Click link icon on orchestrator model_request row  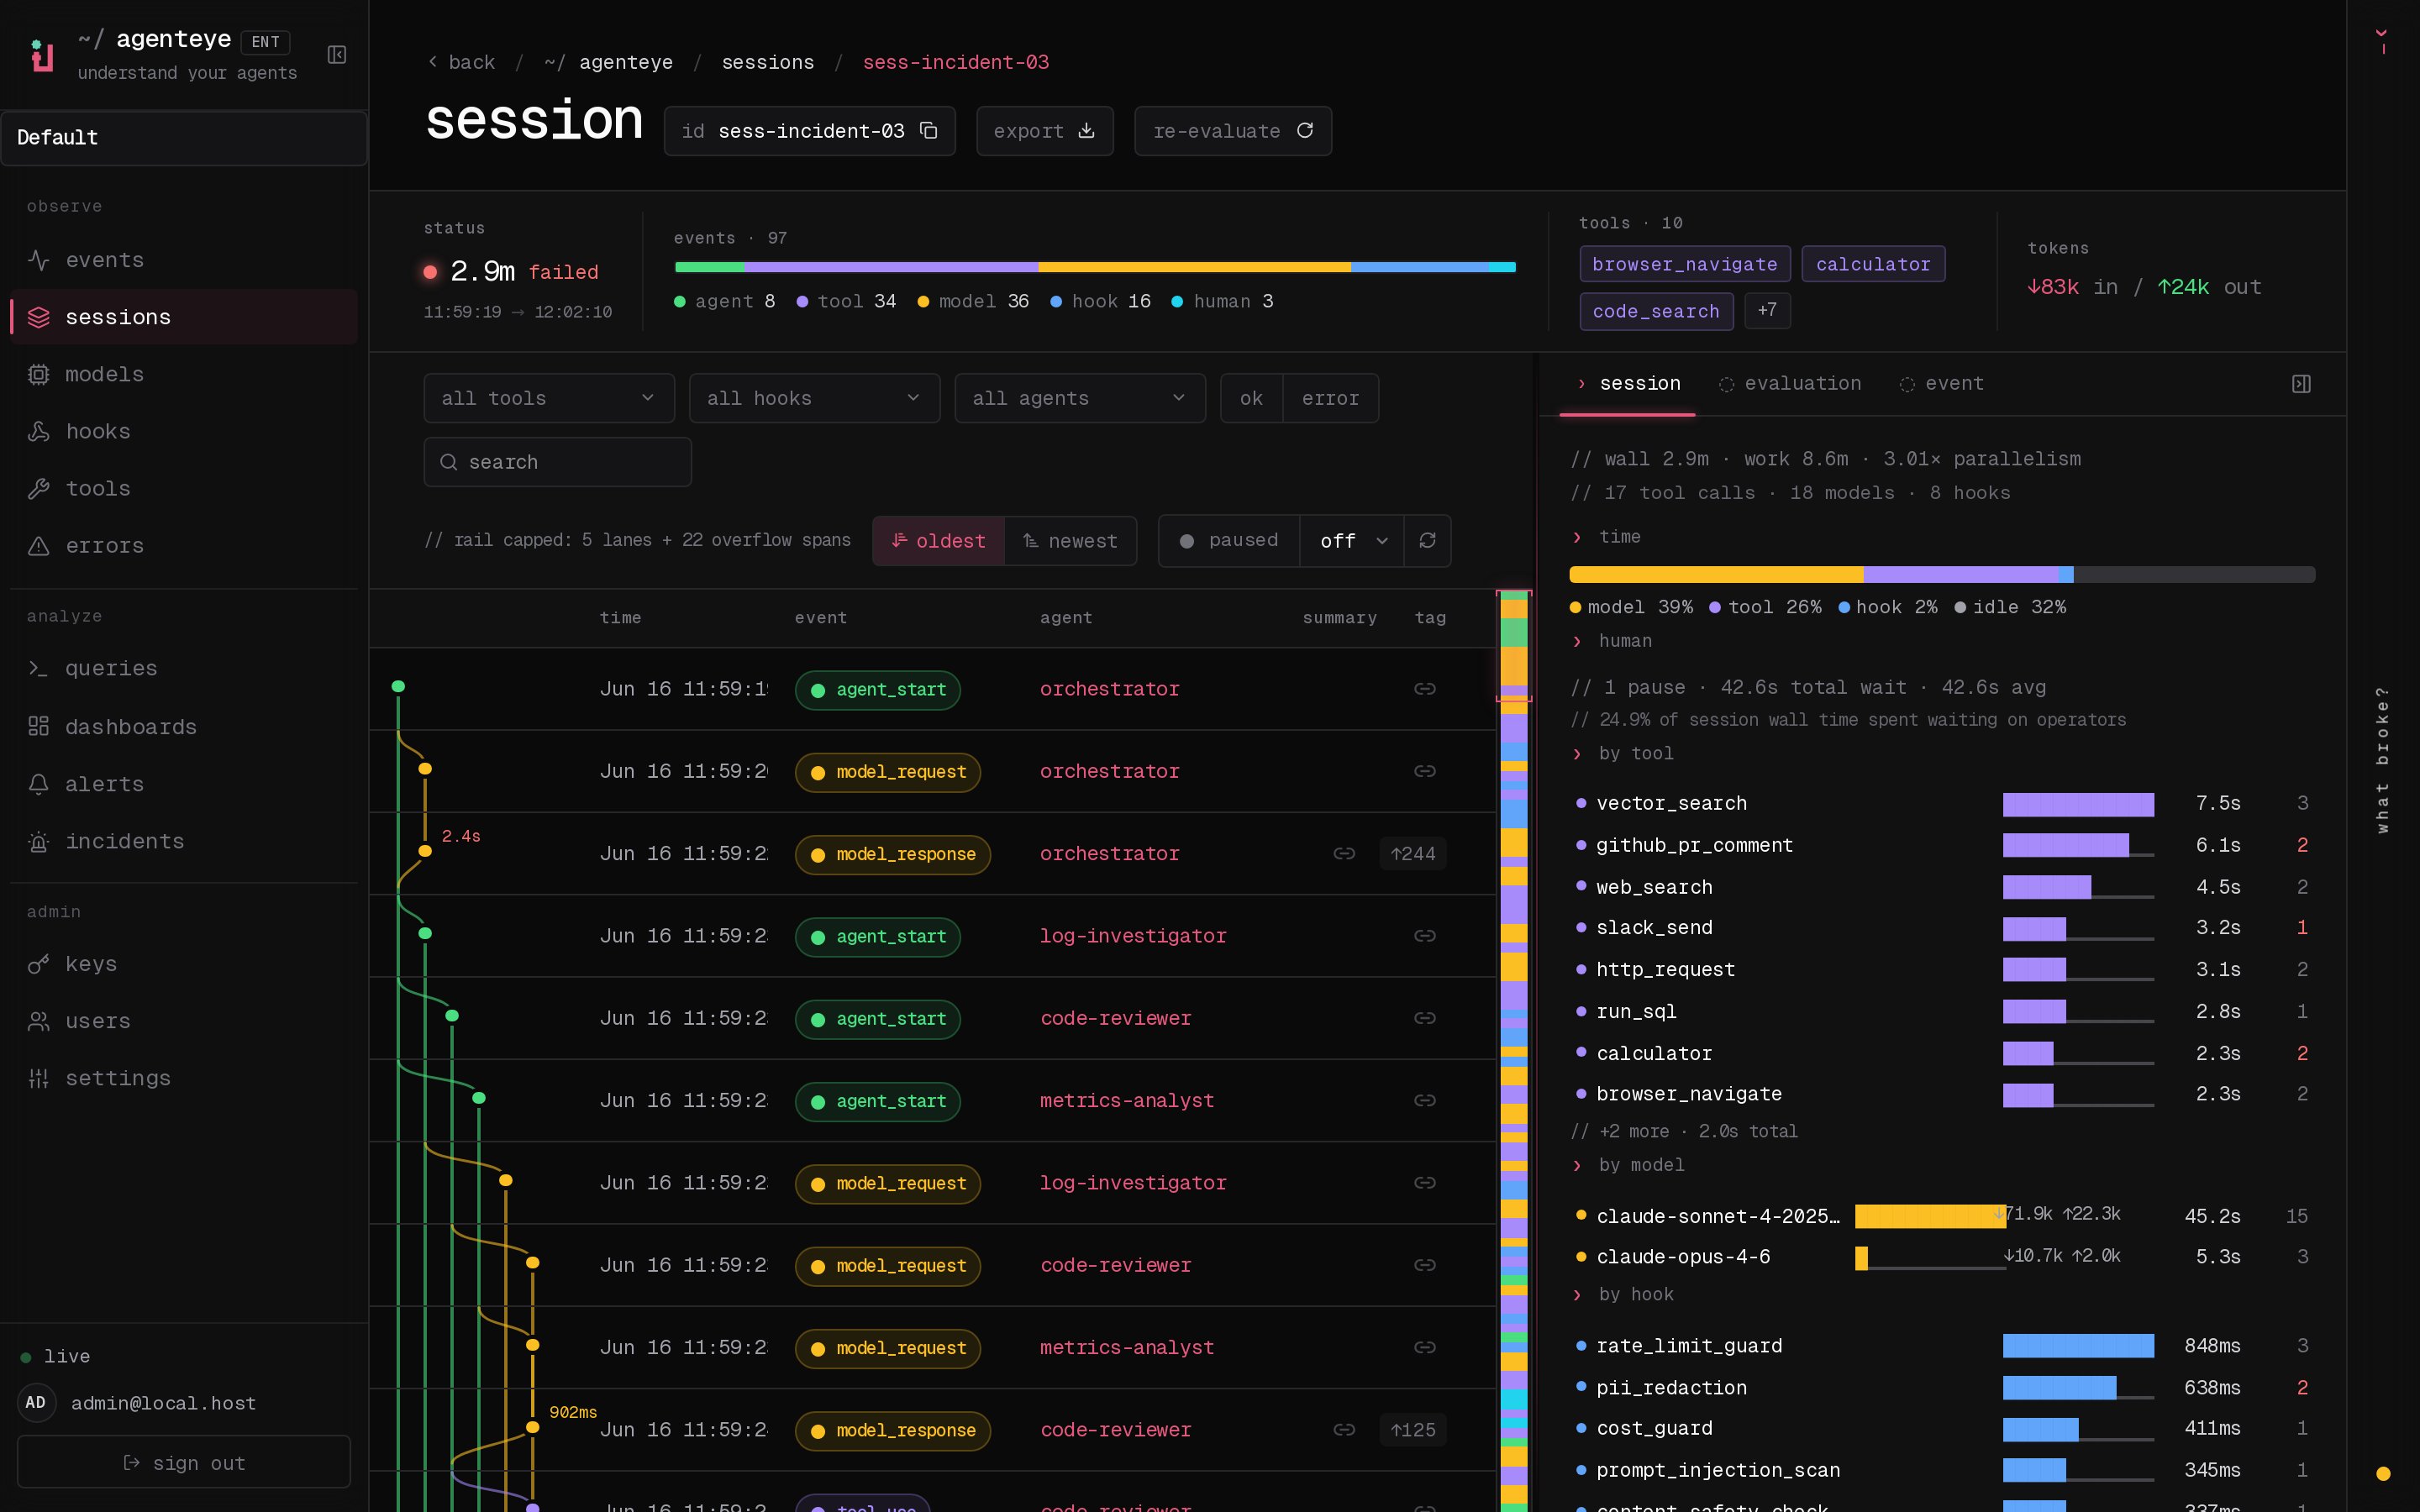(x=1425, y=771)
